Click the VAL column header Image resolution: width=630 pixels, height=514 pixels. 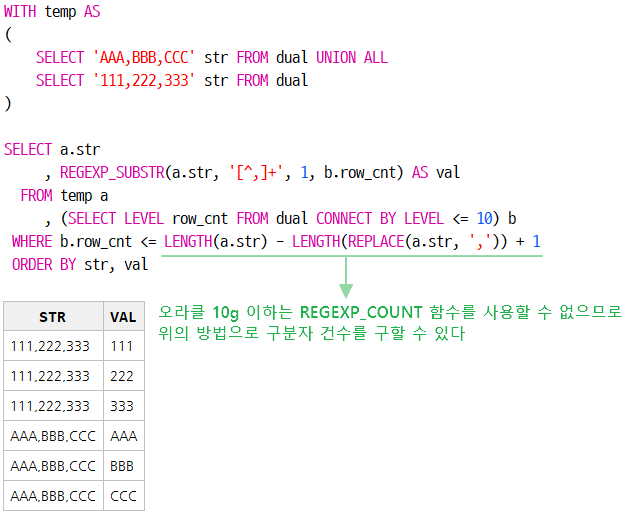124,317
